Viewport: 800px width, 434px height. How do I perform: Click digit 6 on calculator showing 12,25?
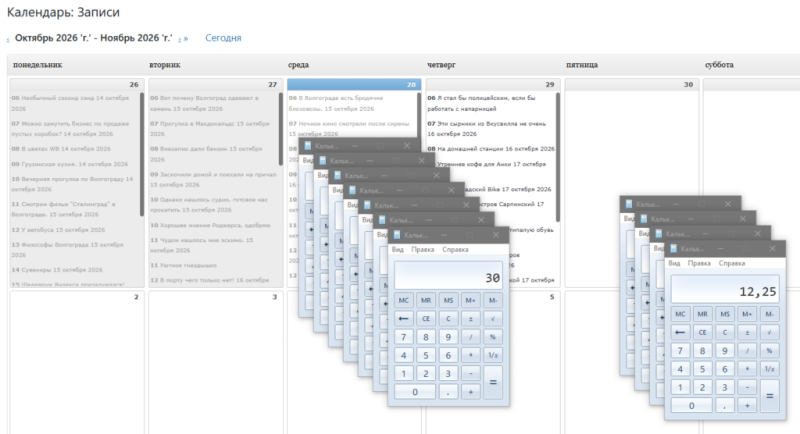724,369
